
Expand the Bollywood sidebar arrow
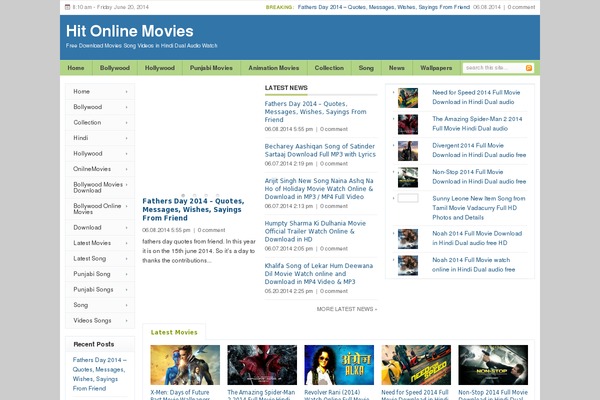(126, 107)
